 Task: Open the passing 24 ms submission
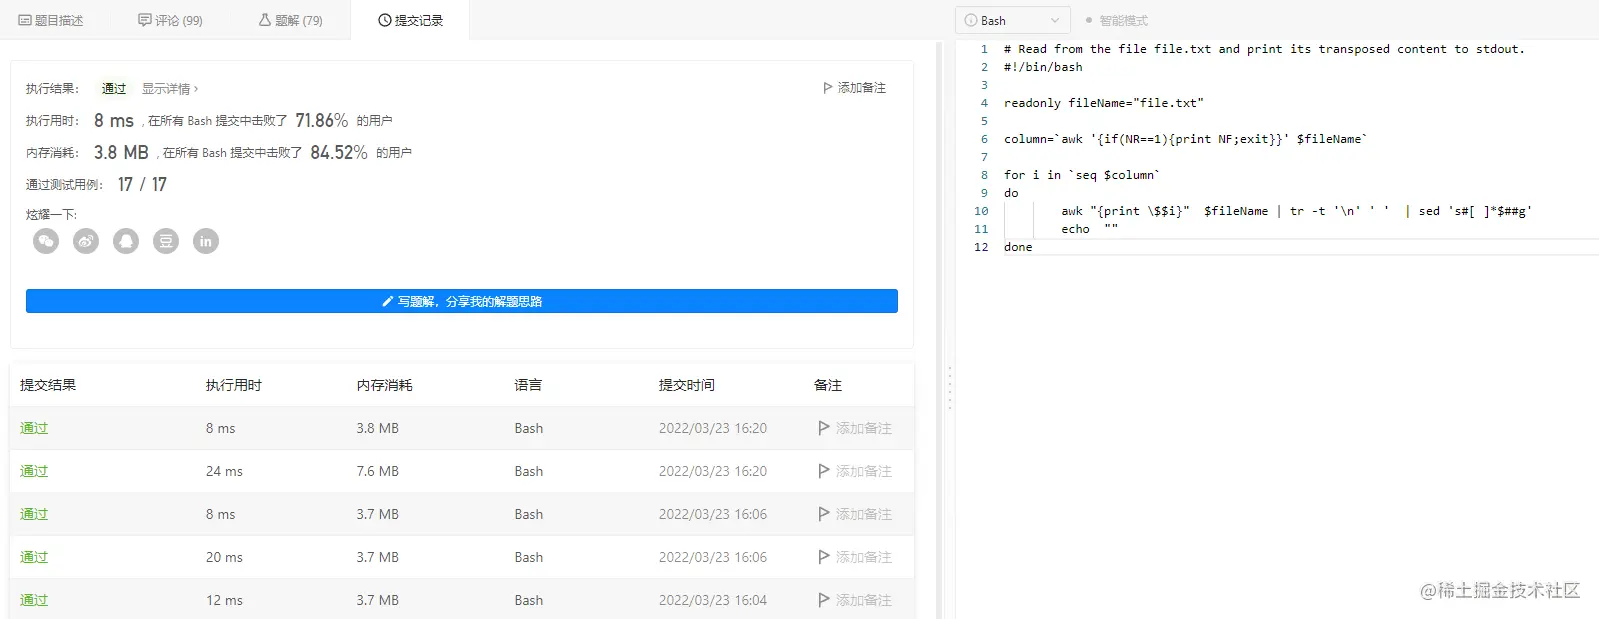34,471
